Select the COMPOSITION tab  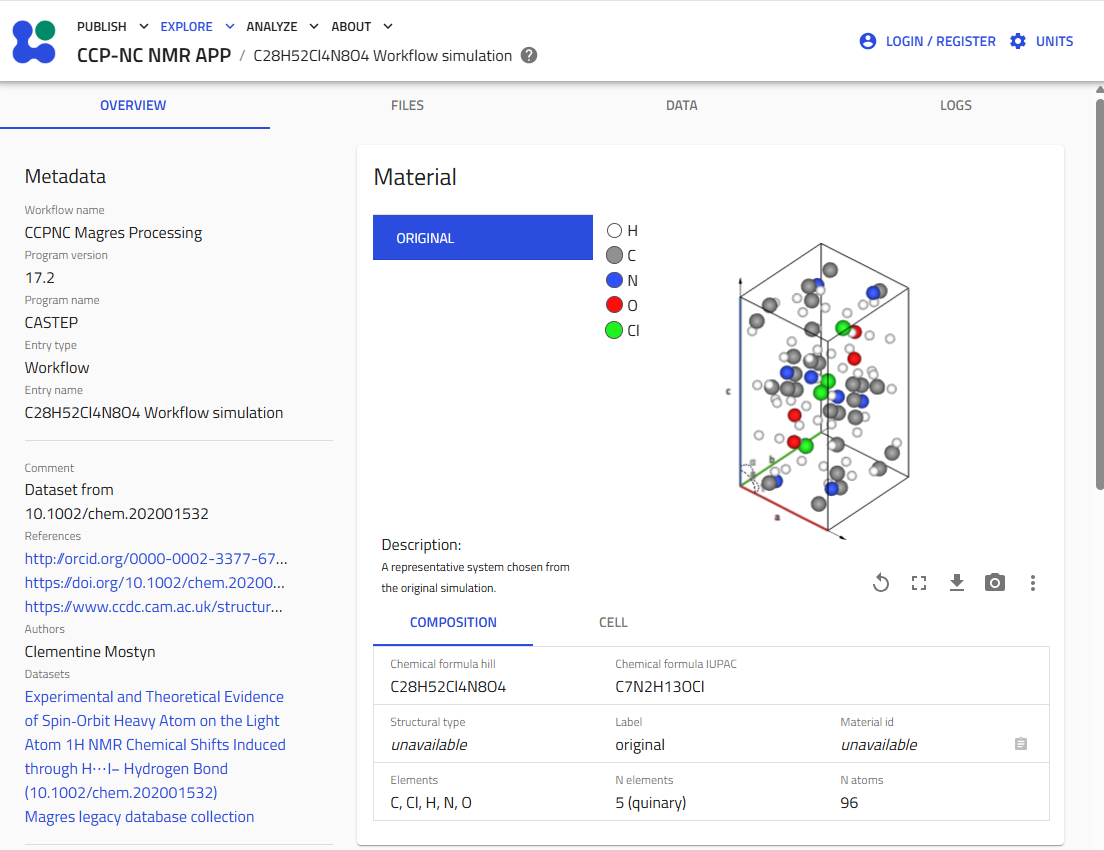(x=453, y=623)
